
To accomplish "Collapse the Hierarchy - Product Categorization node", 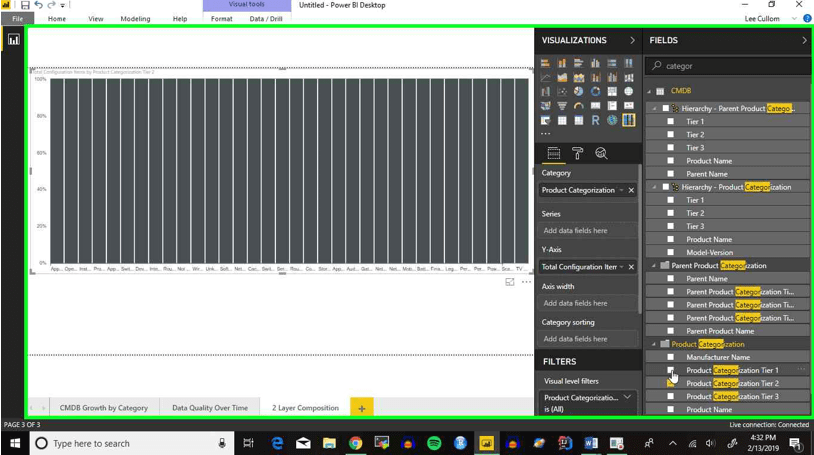I will tap(654, 187).
